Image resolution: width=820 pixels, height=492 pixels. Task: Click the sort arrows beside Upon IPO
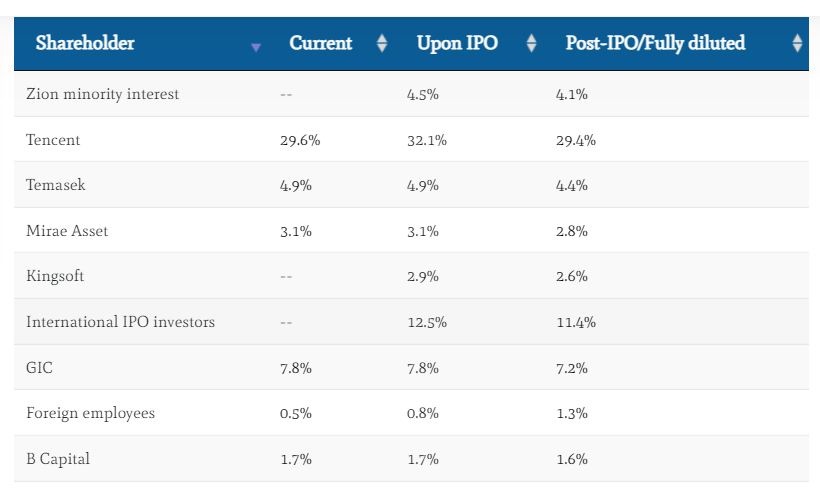tap(531, 43)
